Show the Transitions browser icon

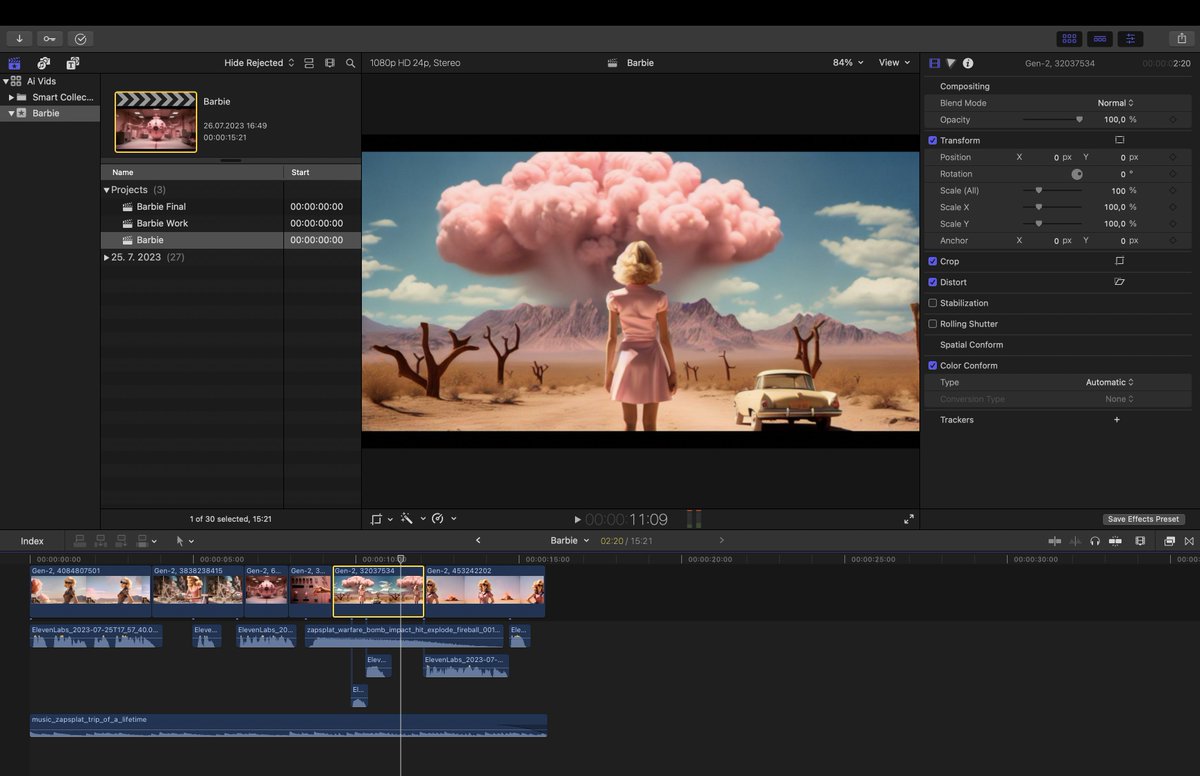[1189, 541]
